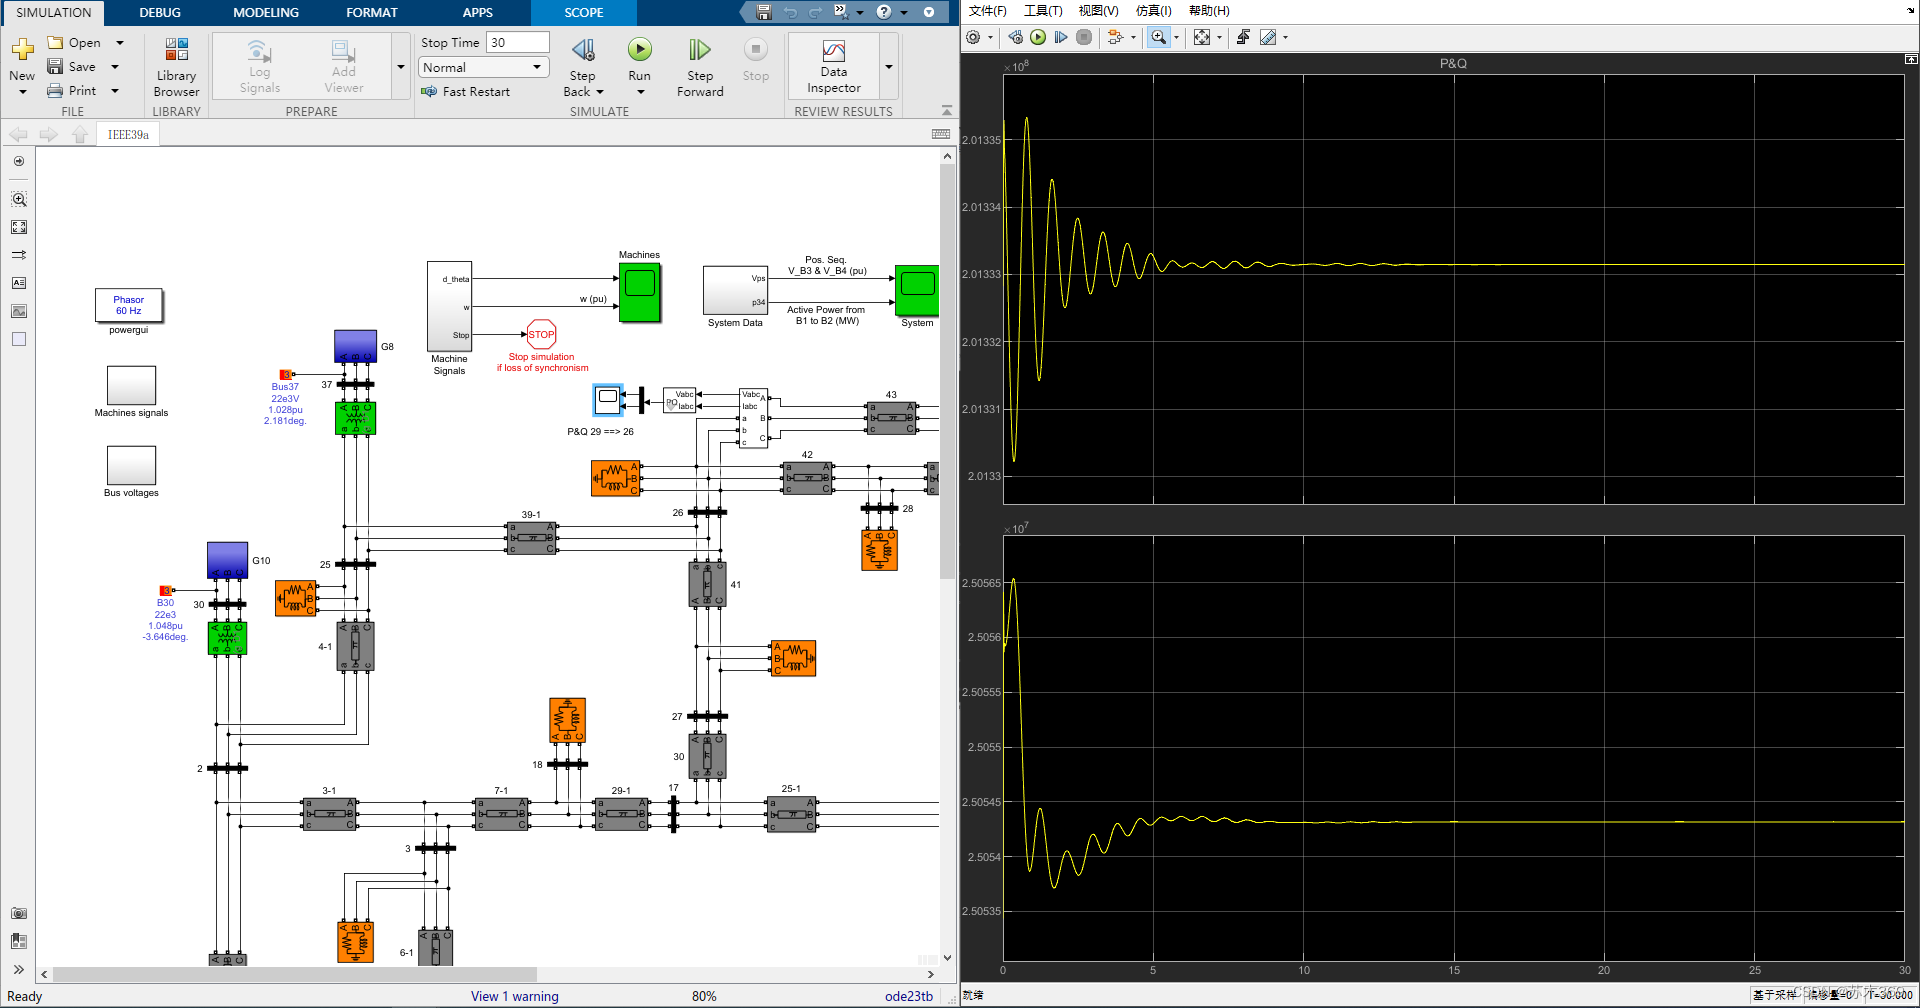Viewport: 1920px width, 1008px height.
Task: Expand the Step Back dropdown arrow
Action: [600, 92]
